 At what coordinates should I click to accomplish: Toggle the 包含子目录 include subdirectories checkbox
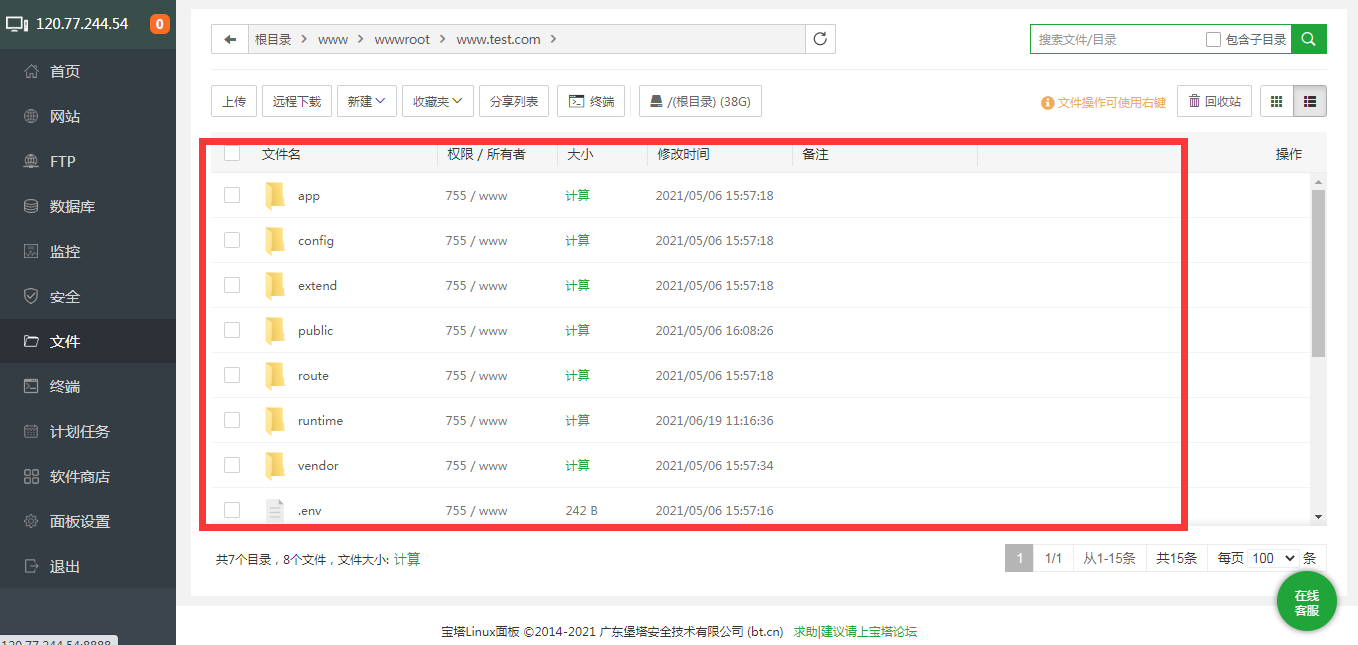coord(1213,39)
